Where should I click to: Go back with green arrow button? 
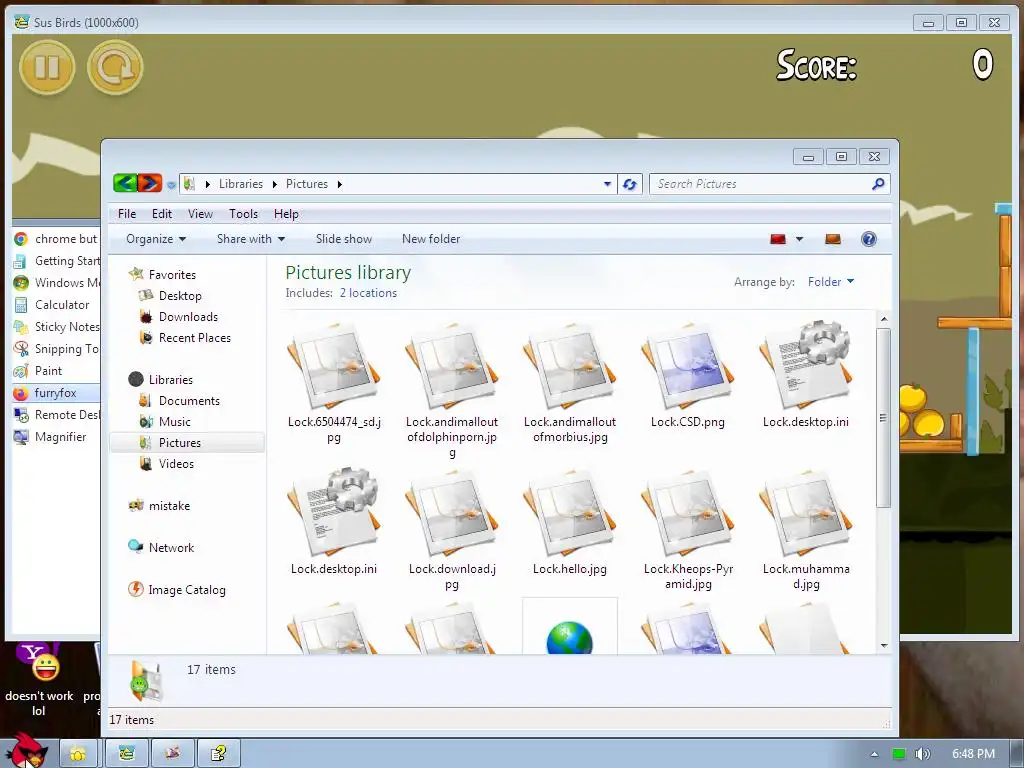[x=125, y=184]
